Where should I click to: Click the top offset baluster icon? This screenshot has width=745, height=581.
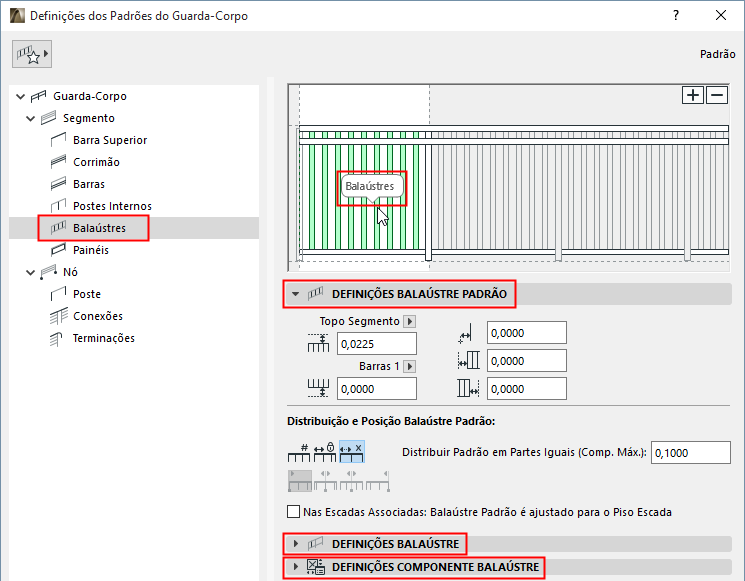click(x=318, y=343)
